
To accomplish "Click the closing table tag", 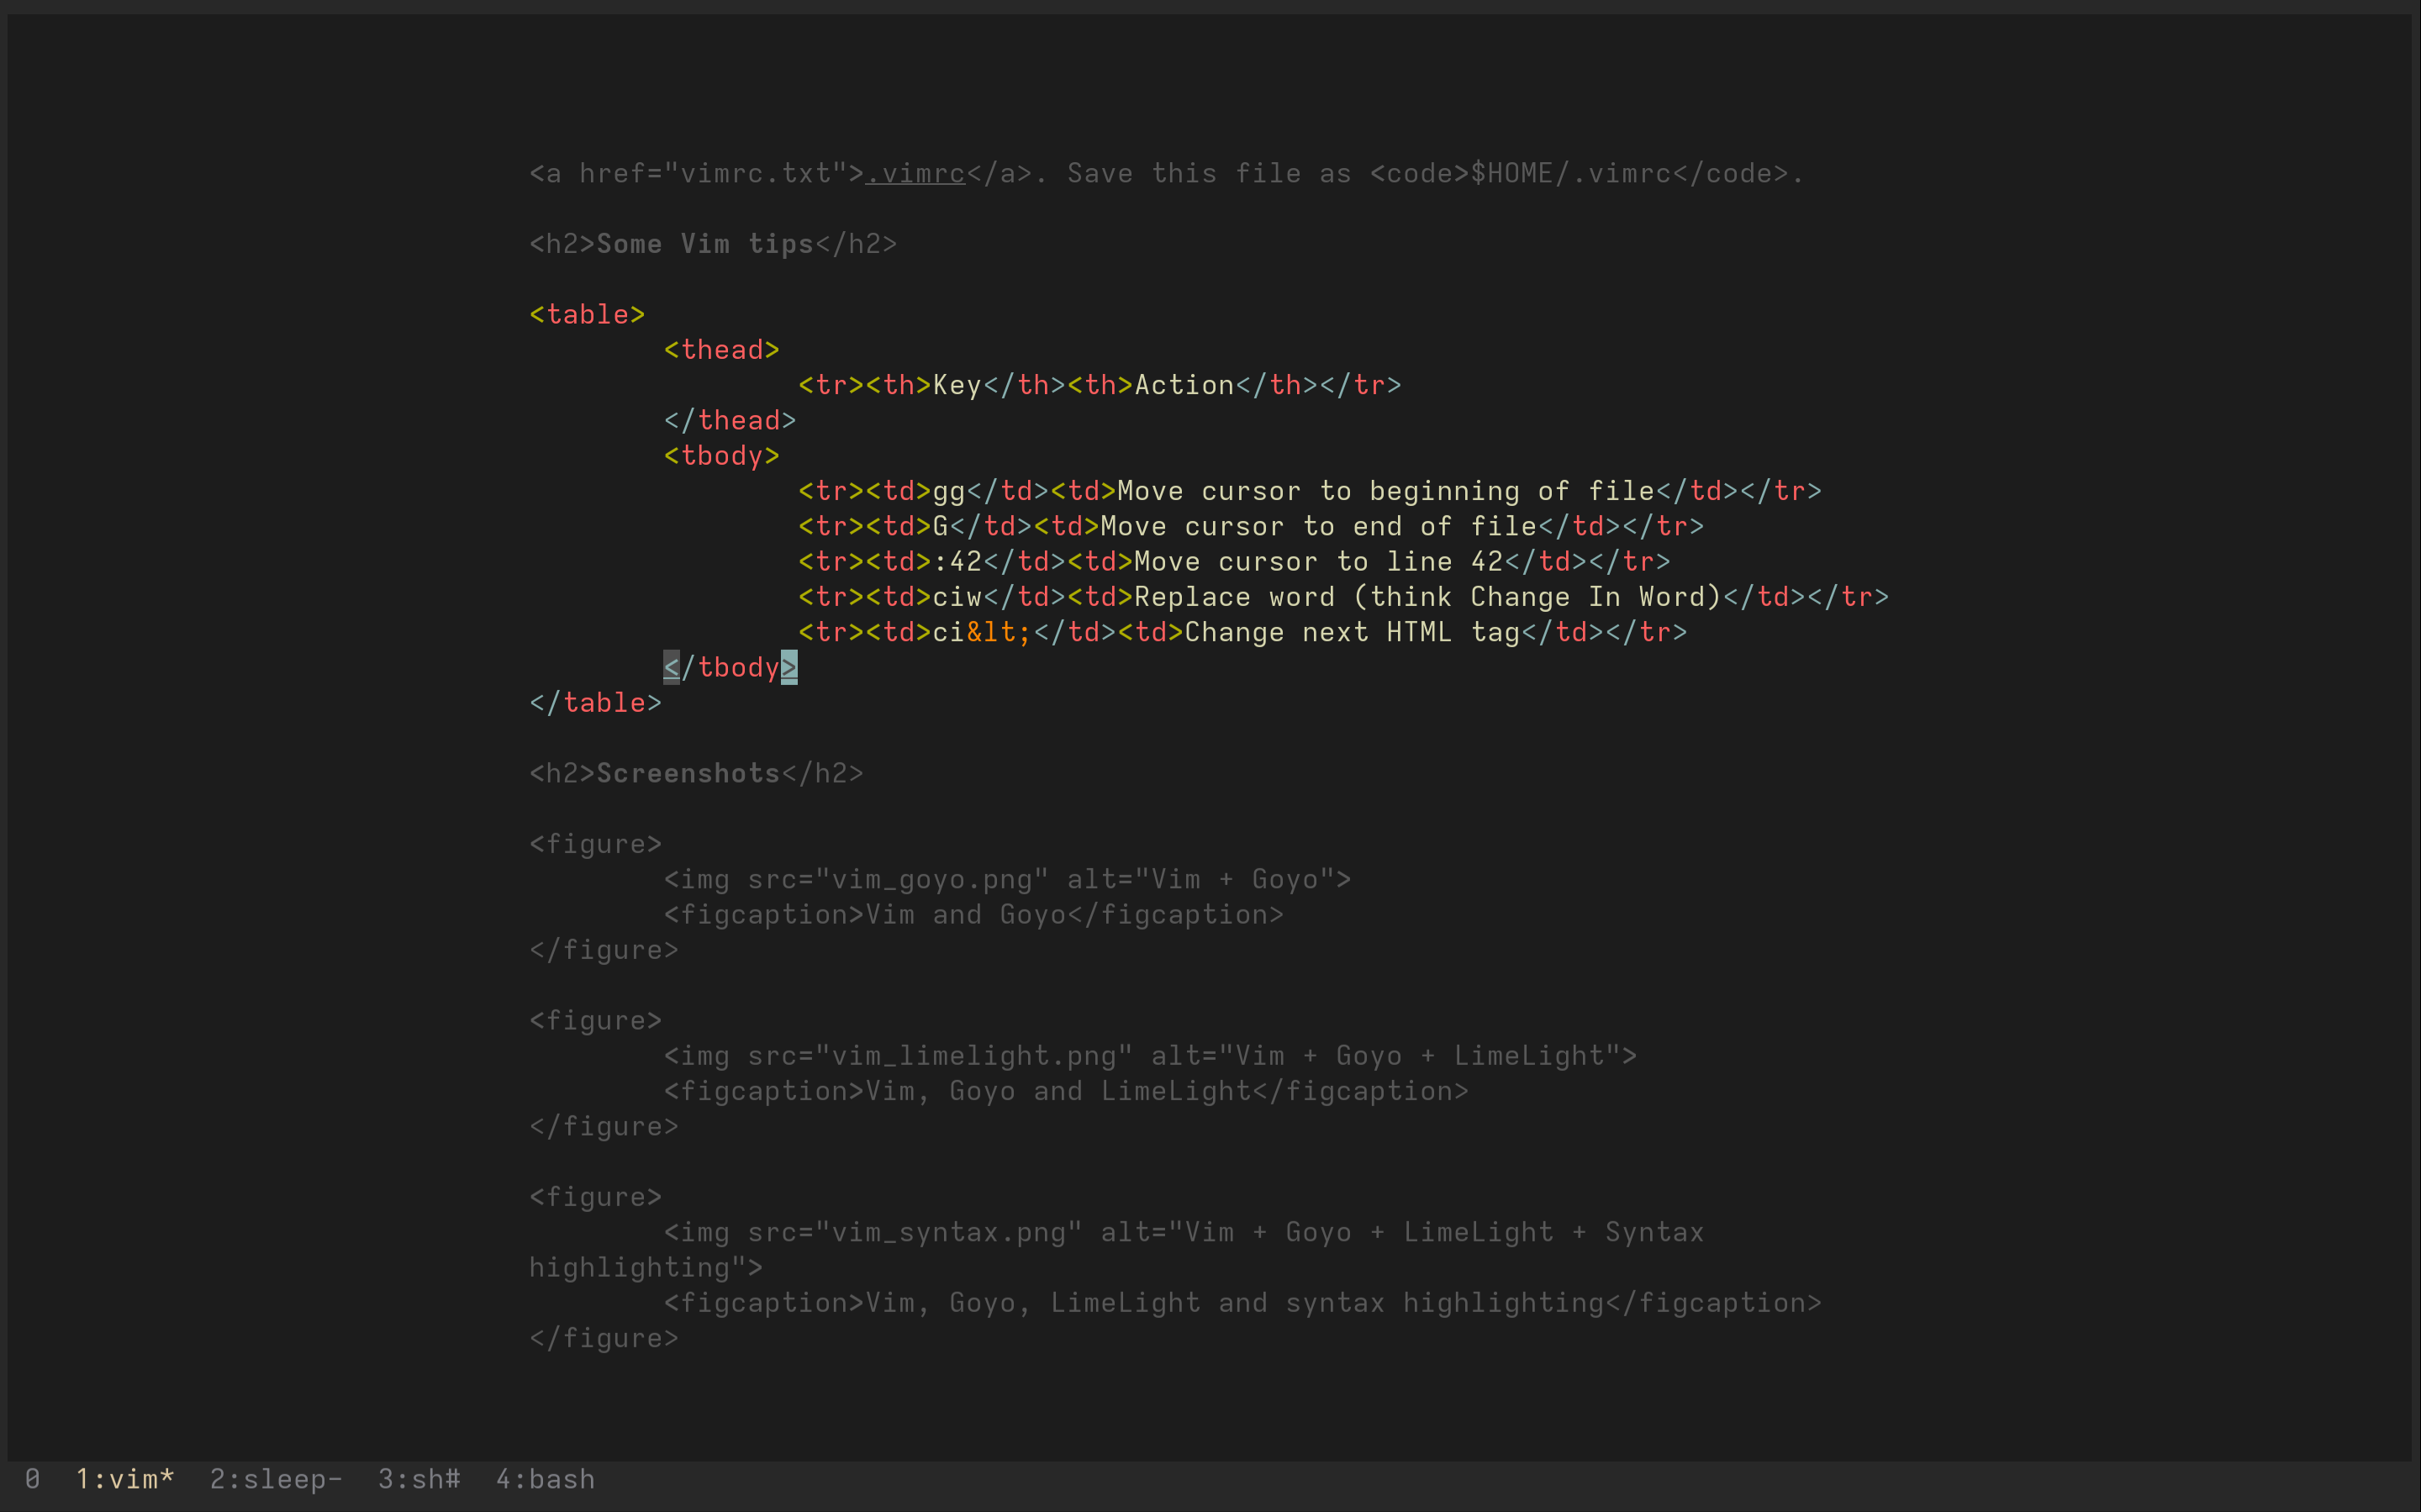I will tap(595, 703).
